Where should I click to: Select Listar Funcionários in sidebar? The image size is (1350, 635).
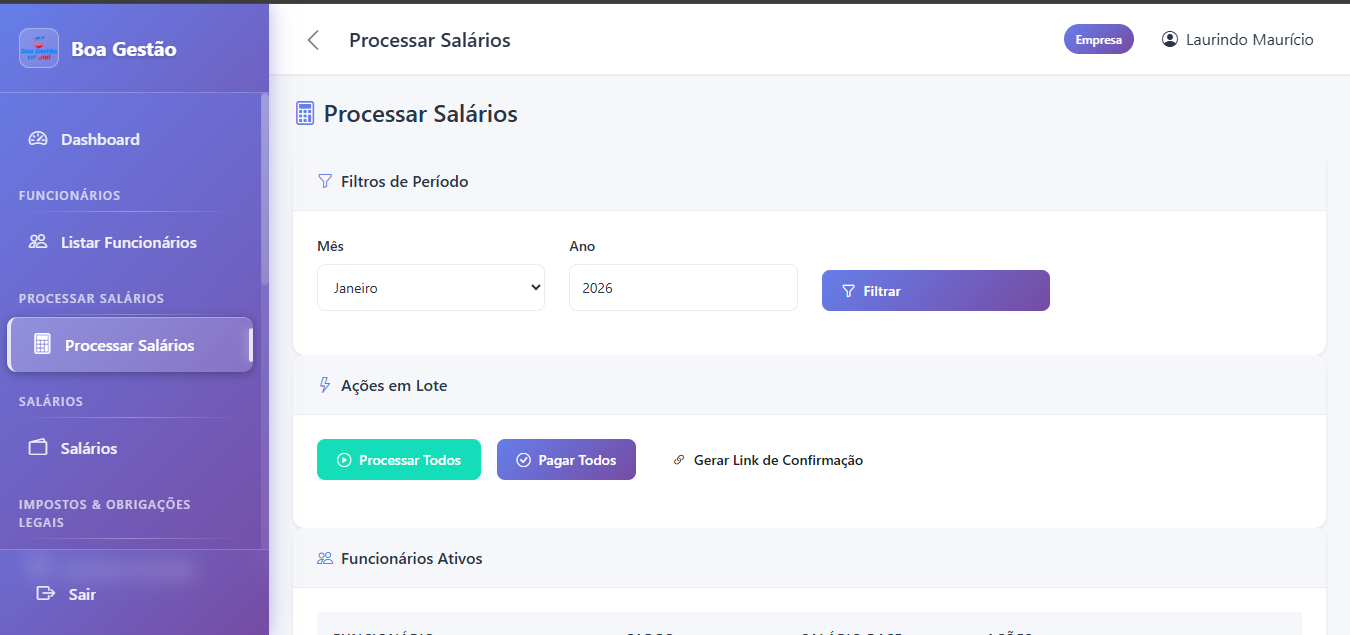pyautogui.click(x=128, y=242)
